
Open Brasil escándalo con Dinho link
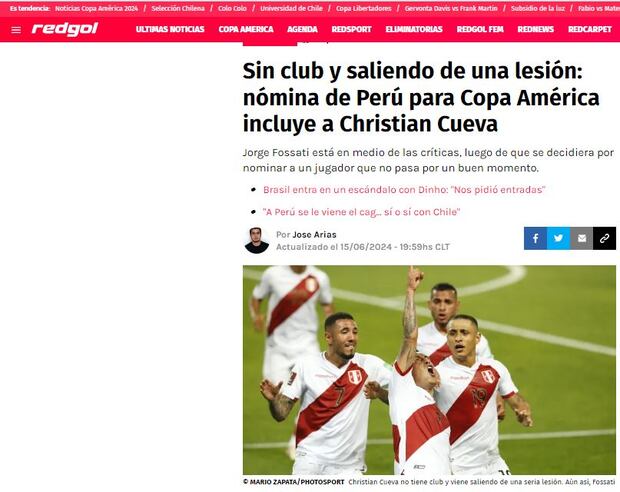404,190
